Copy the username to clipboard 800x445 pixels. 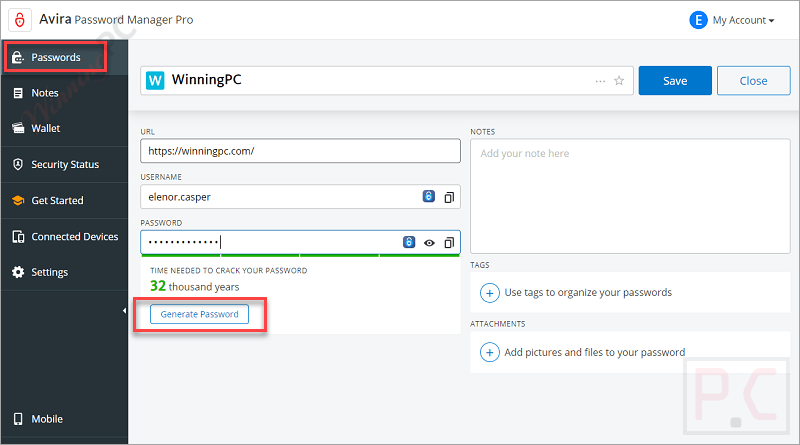(x=449, y=197)
